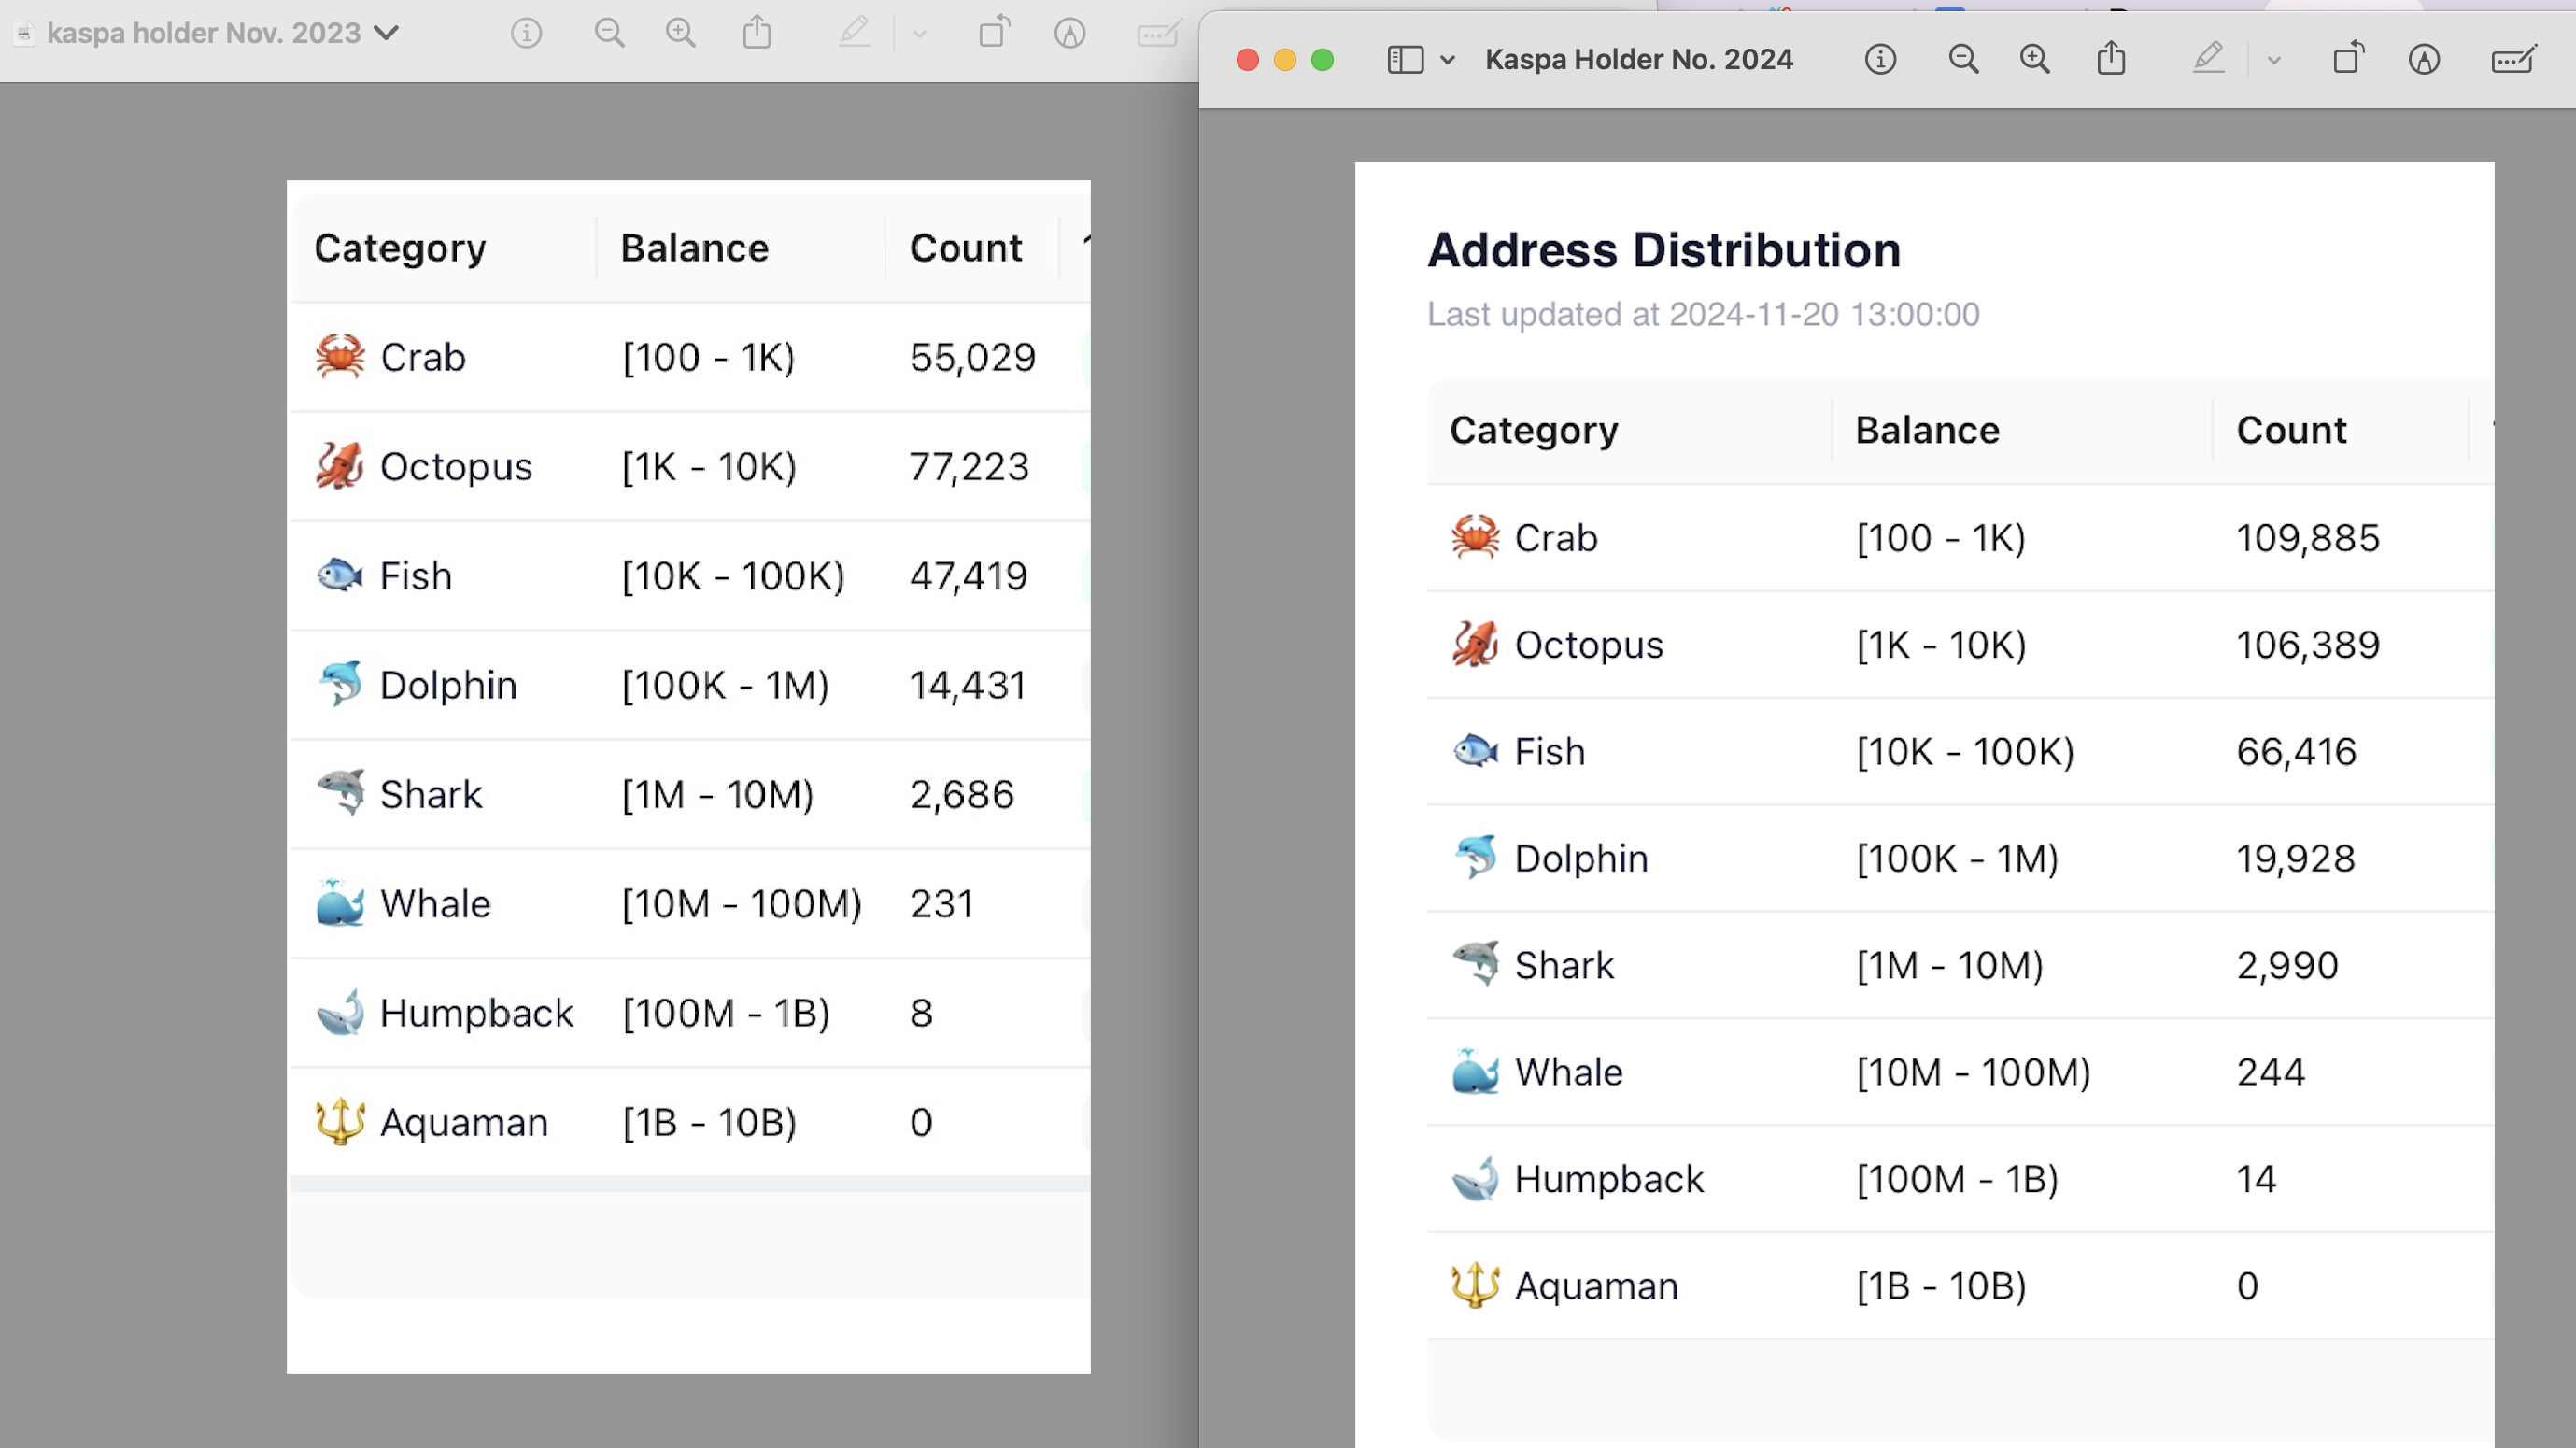This screenshot has height=1448, width=2576.
Task: Open form filling toolbar in Kaspa Holder No. 2024 window
Action: (x=2514, y=60)
